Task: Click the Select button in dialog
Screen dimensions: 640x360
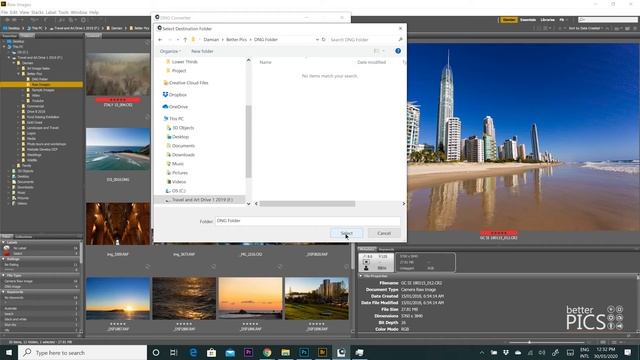Action: (x=346, y=233)
